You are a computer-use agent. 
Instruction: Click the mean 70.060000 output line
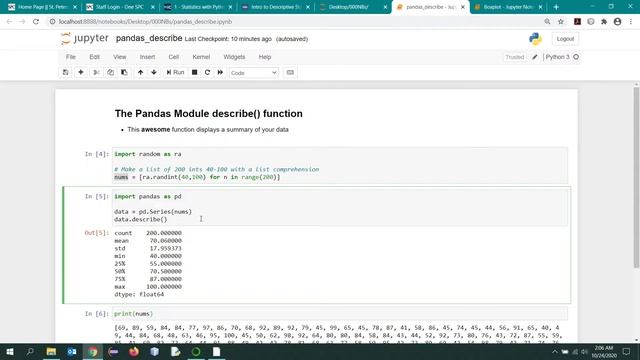click(148, 241)
